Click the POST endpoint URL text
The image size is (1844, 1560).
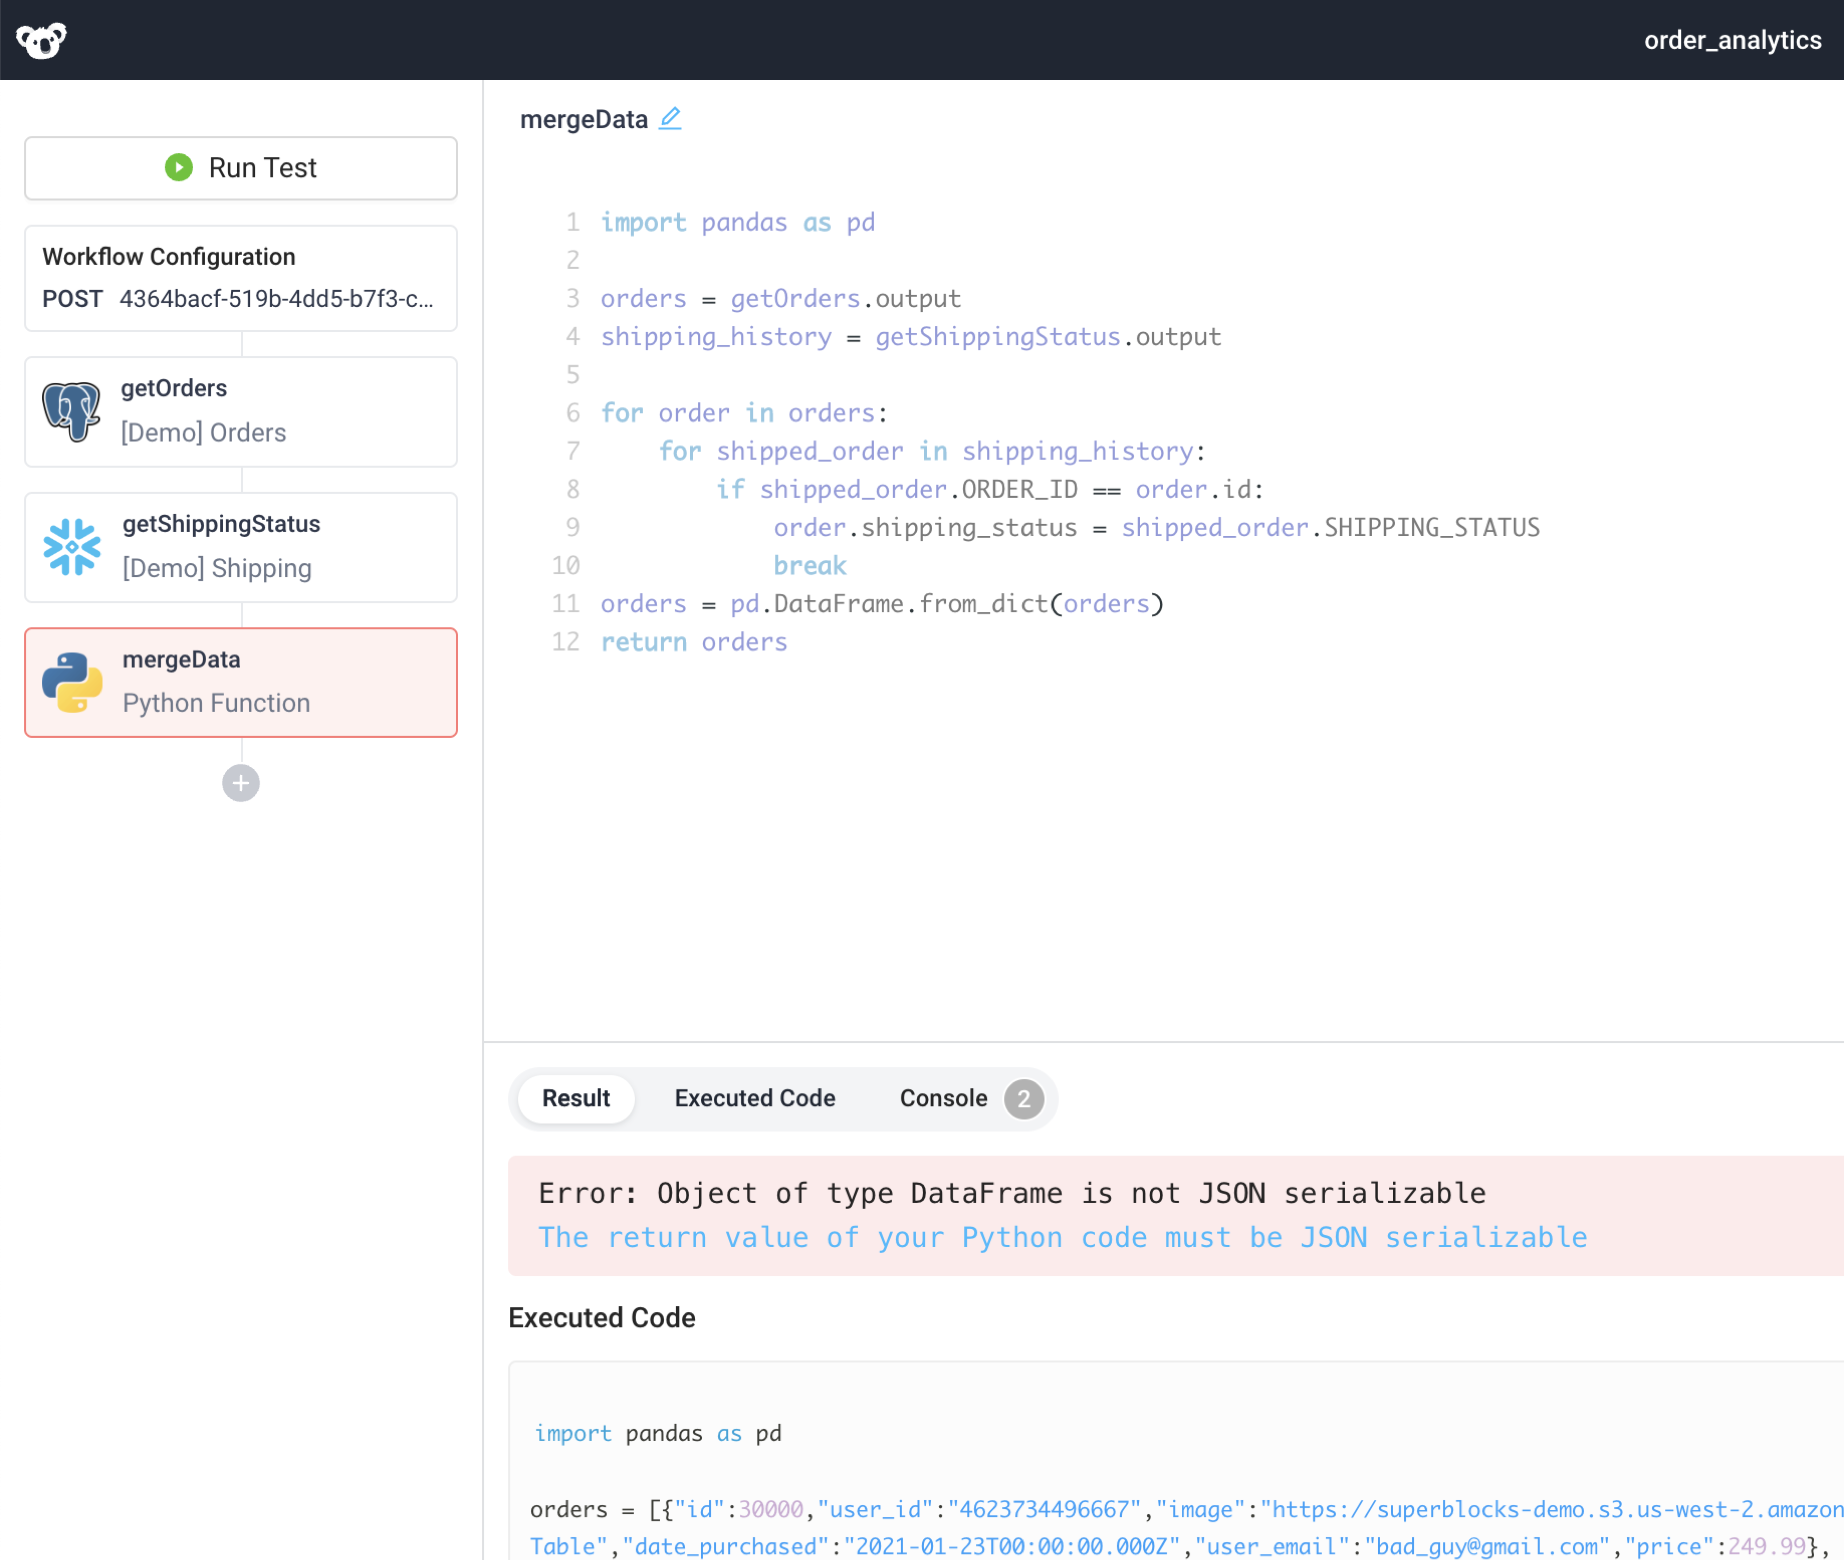(x=275, y=298)
